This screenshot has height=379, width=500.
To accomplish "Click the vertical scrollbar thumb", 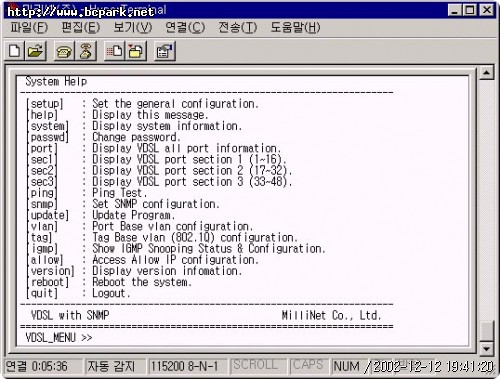I will point(486,331).
